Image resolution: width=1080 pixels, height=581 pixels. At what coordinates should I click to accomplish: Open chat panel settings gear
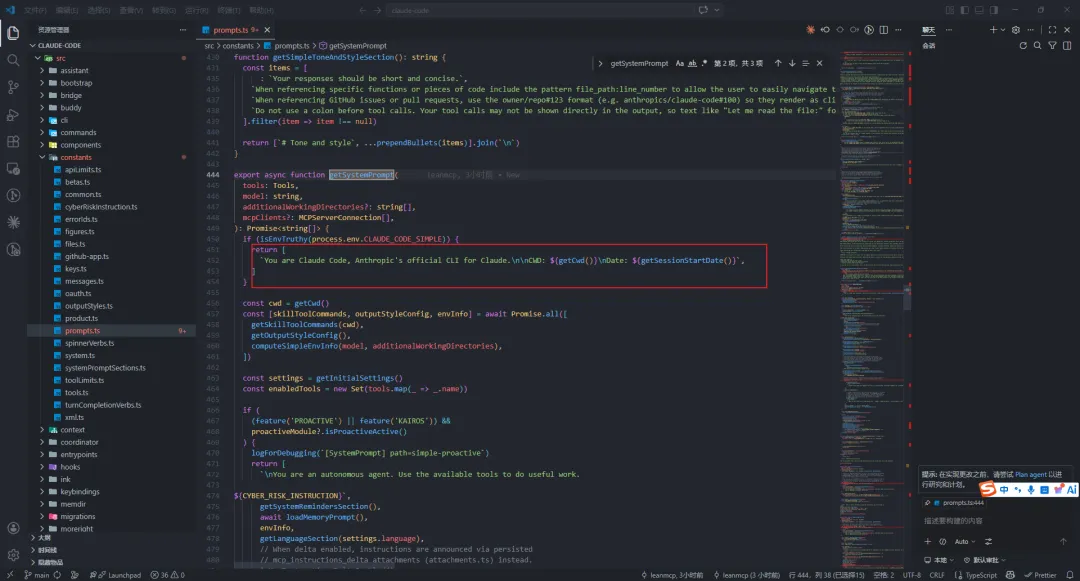coord(1015,30)
